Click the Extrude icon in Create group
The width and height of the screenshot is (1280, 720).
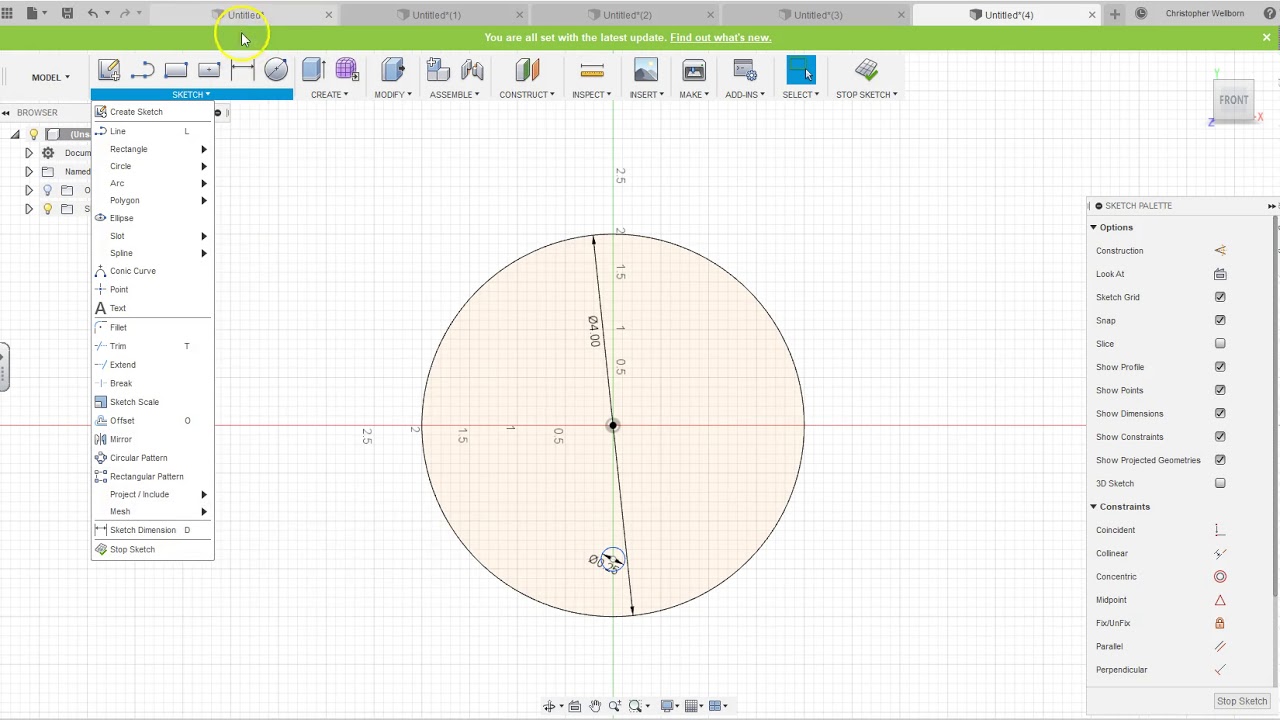pos(313,70)
